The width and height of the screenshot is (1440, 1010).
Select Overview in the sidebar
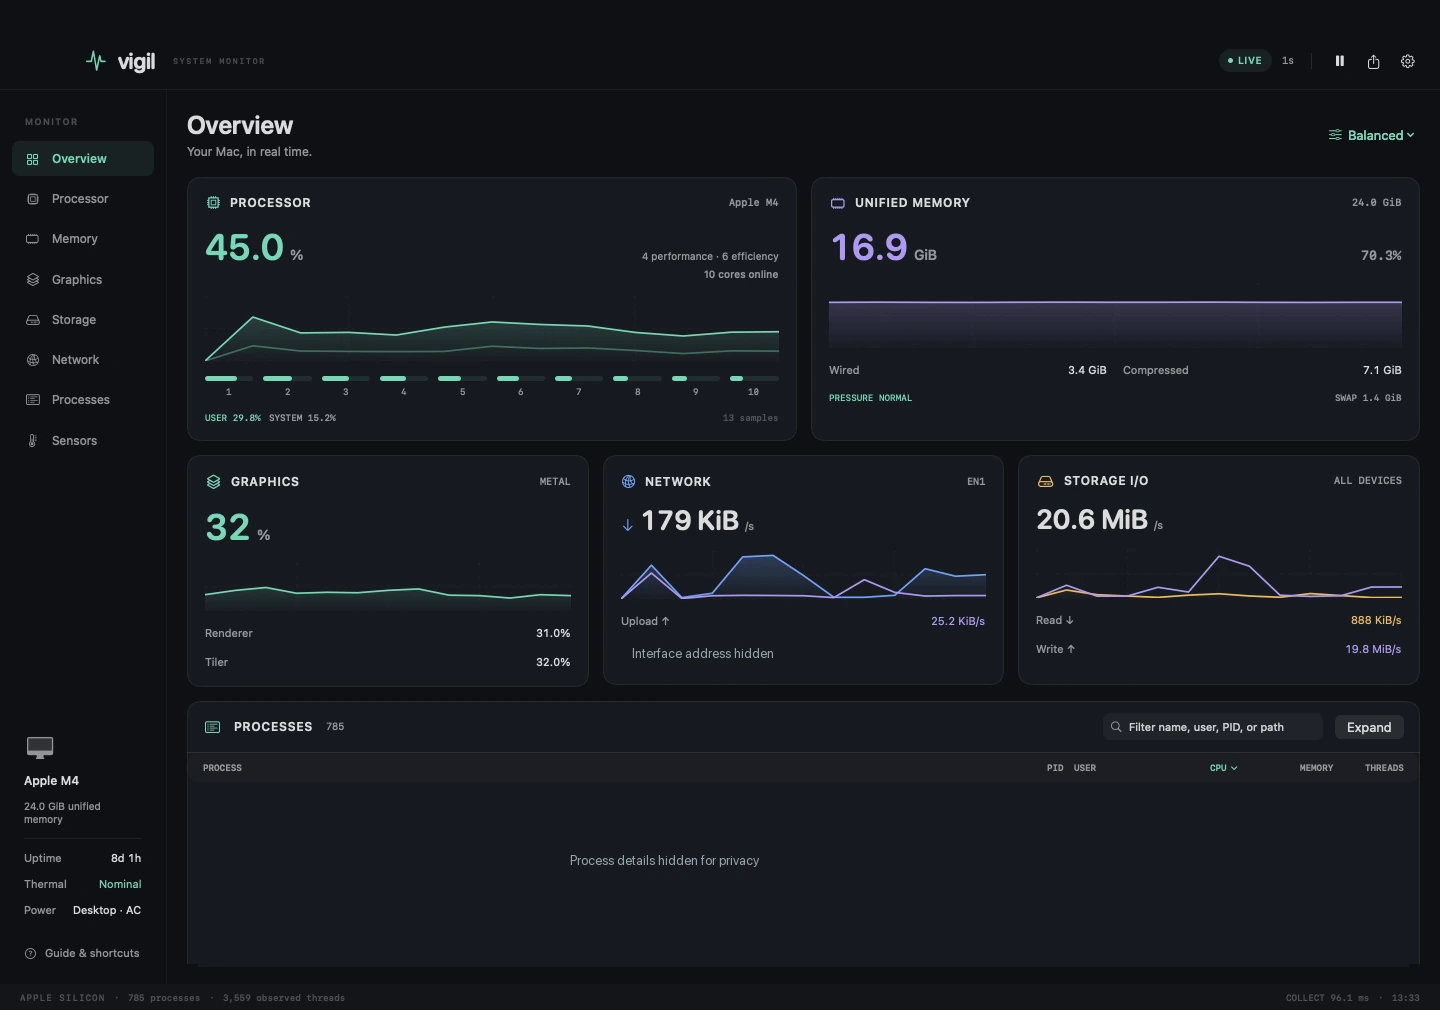(x=83, y=159)
